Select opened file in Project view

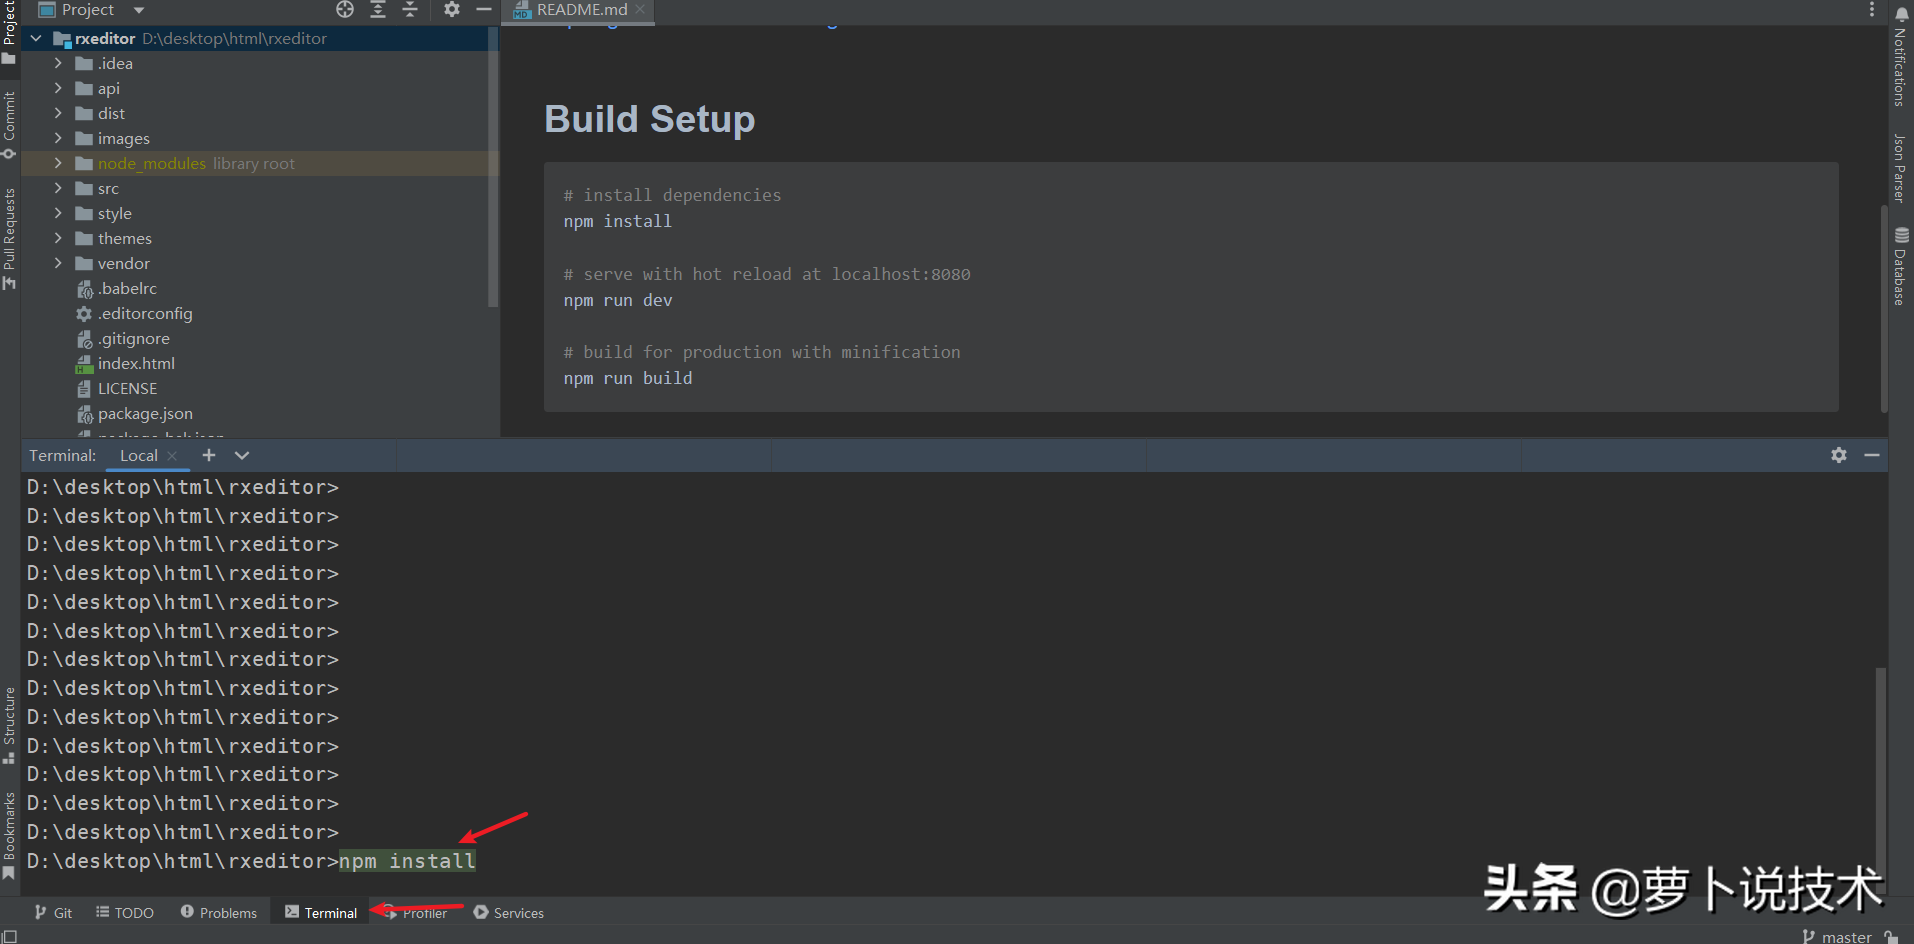(x=345, y=9)
